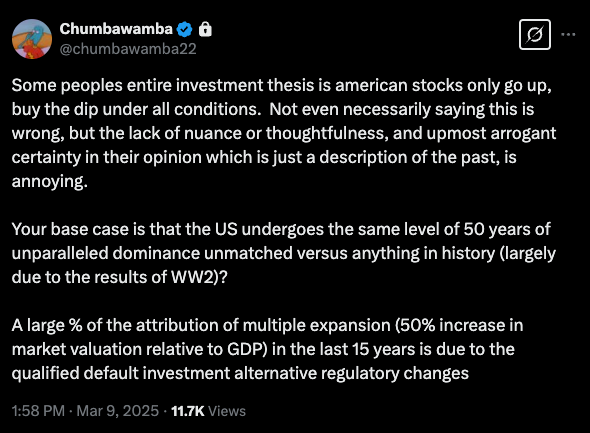Image resolution: width=590 pixels, height=433 pixels.
Task: Open Chumbawamba's profile picture avatar
Action: pyautogui.click(x=32, y=39)
